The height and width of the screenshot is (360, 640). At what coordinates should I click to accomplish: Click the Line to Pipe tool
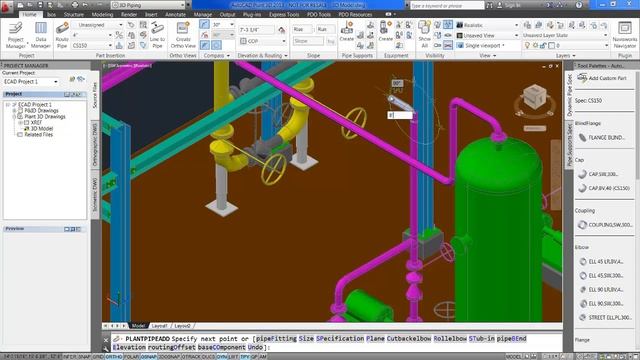click(157, 35)
